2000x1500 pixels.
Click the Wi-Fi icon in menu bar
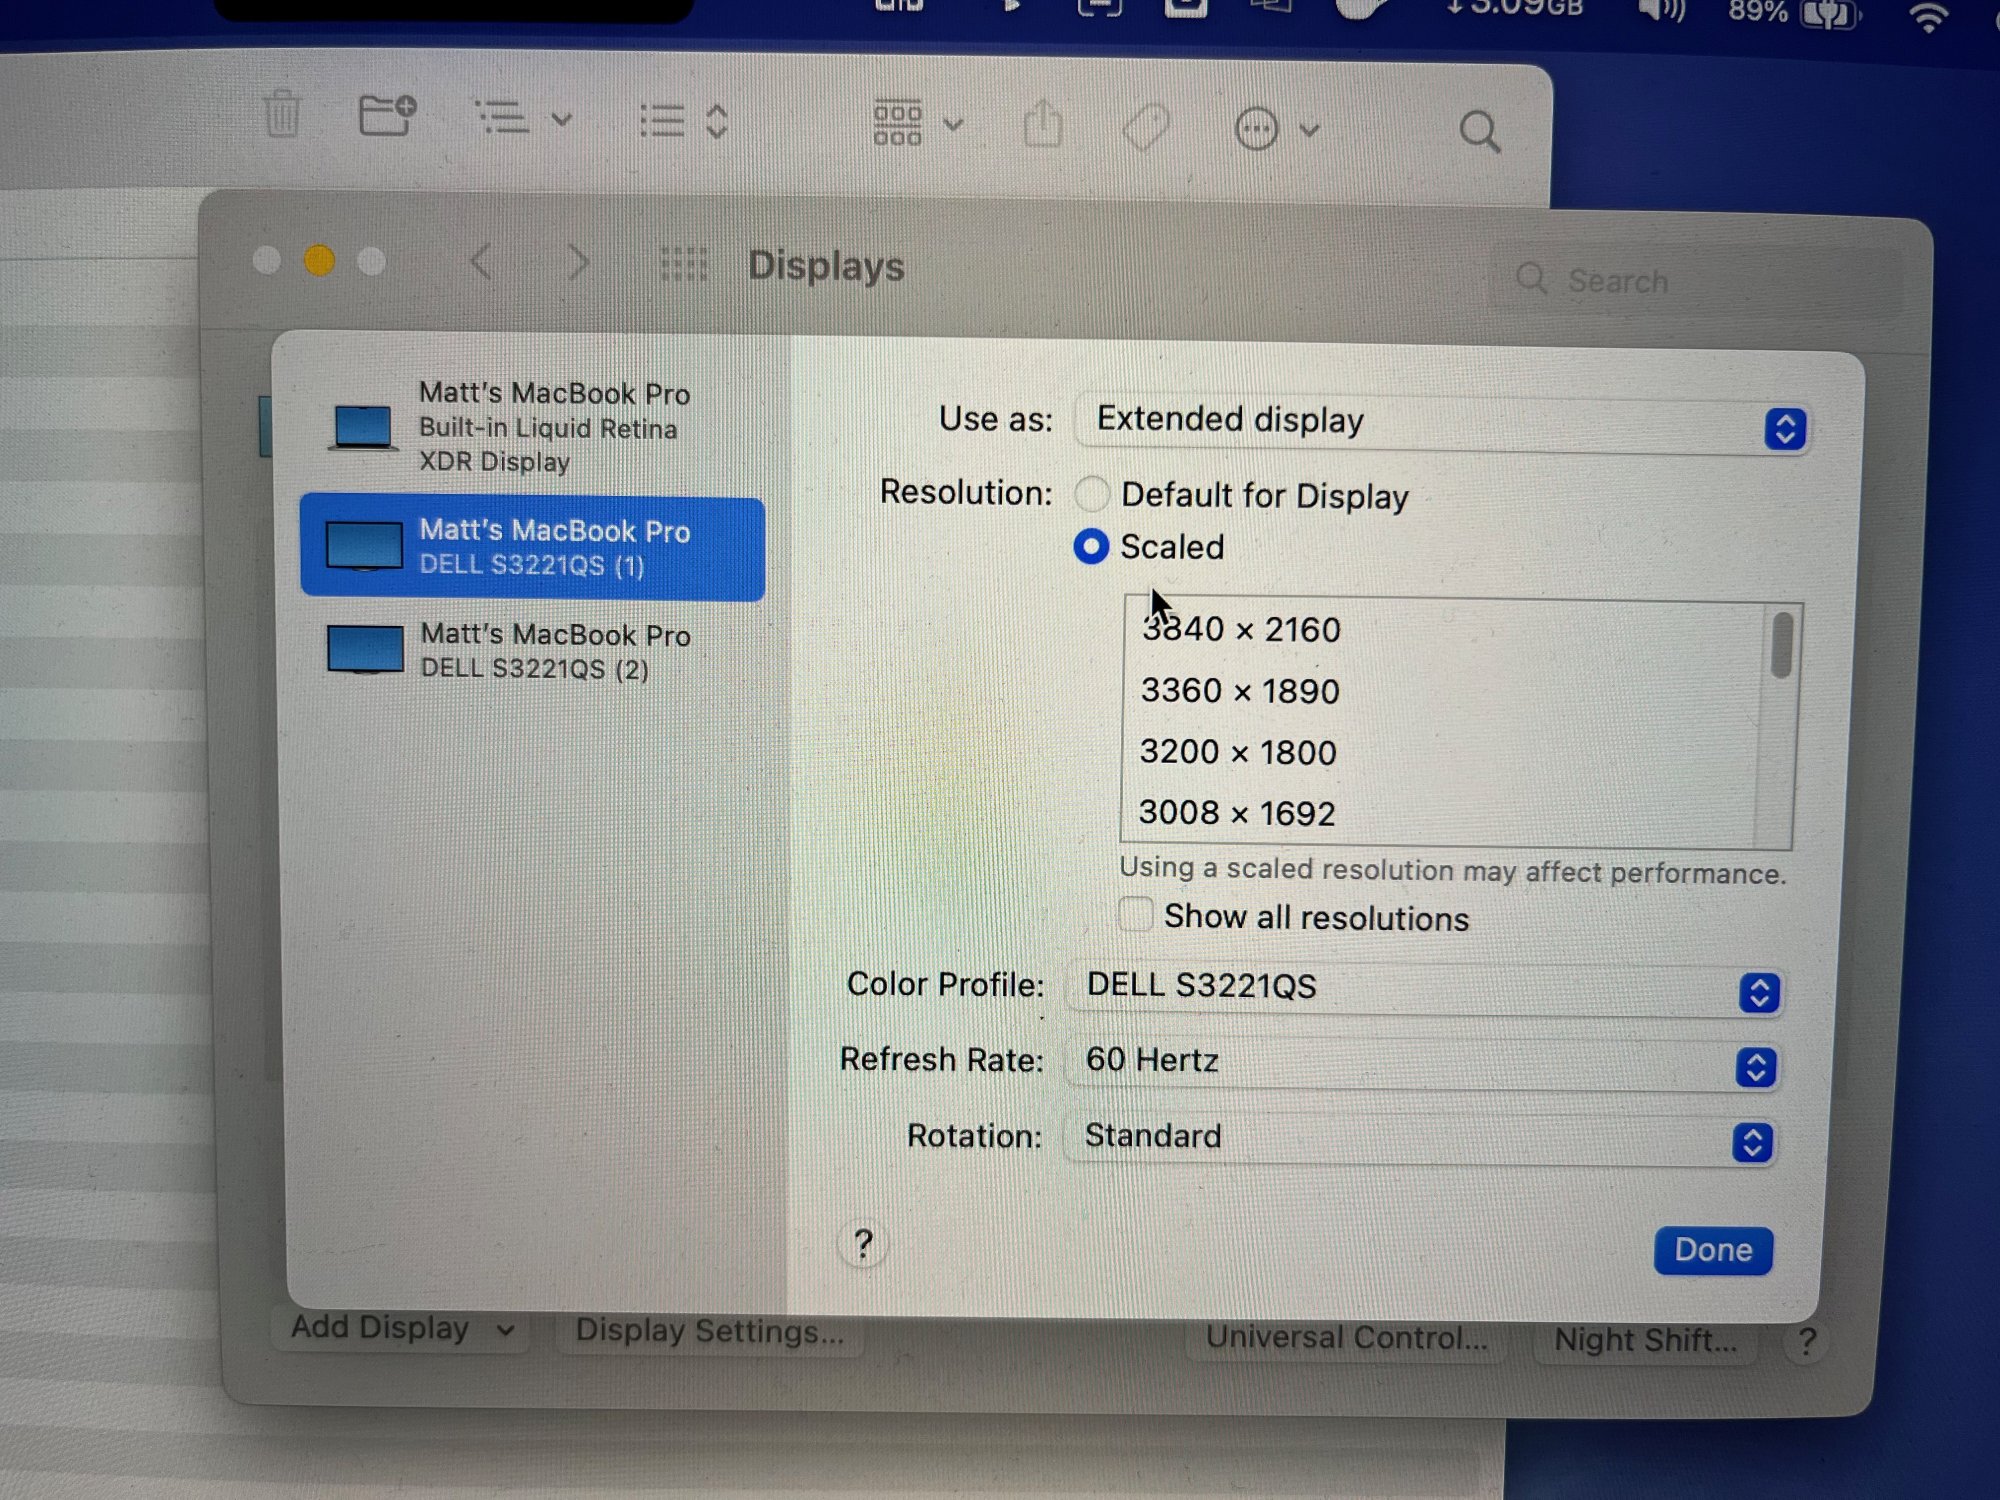pyautogui.click(x=1928, y=18)
